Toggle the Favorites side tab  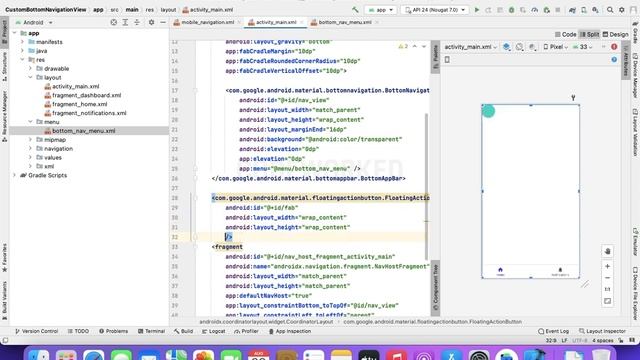click(4, 258)
